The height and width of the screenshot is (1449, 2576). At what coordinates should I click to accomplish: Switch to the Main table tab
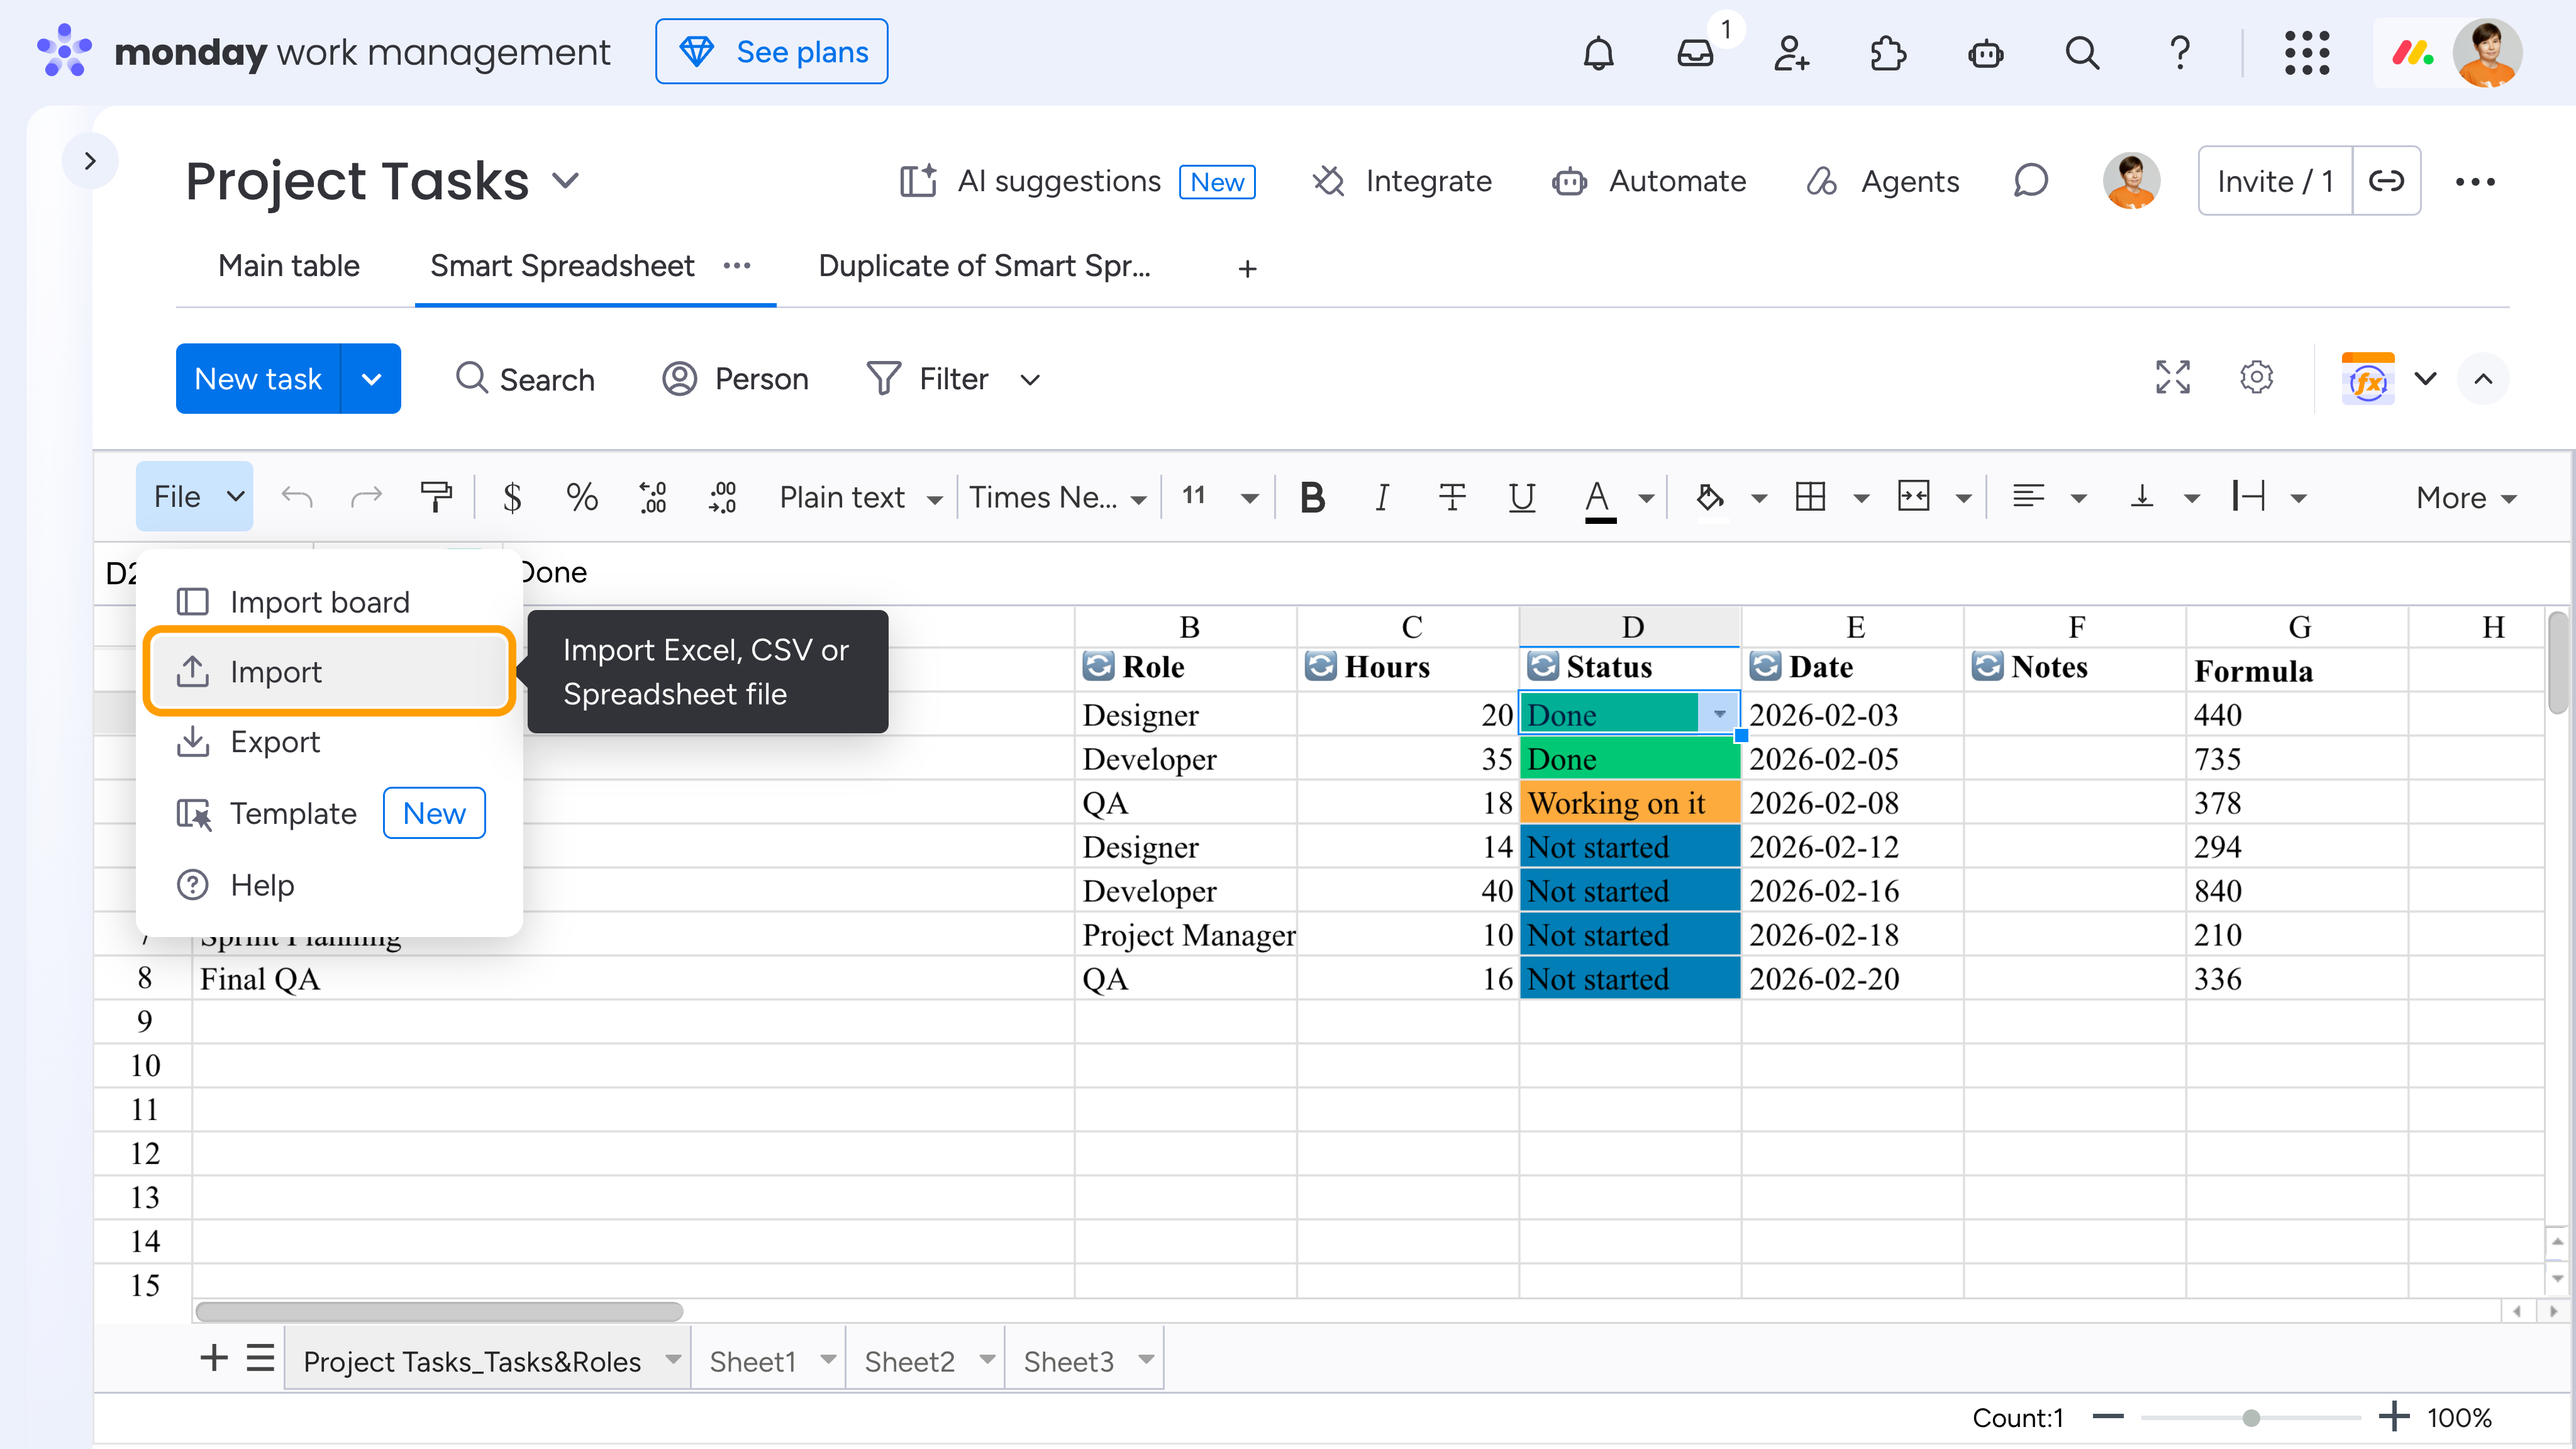[x=289, y=266]
